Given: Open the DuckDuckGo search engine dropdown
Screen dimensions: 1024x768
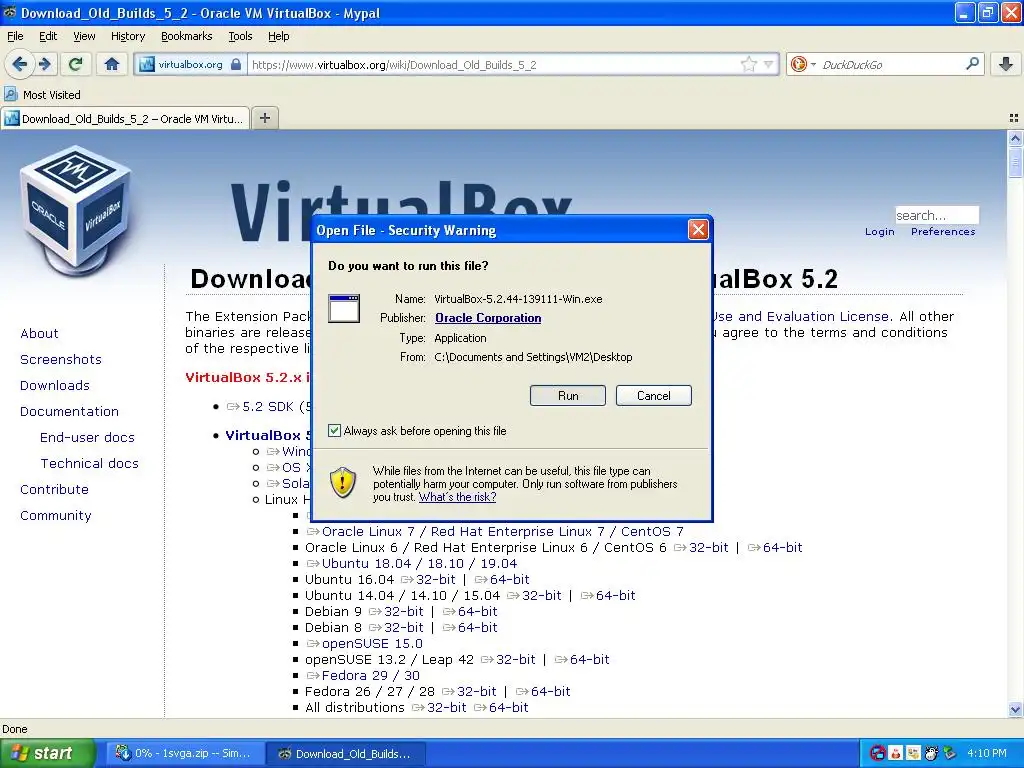Looking at the screenshot, I should 803,64.
